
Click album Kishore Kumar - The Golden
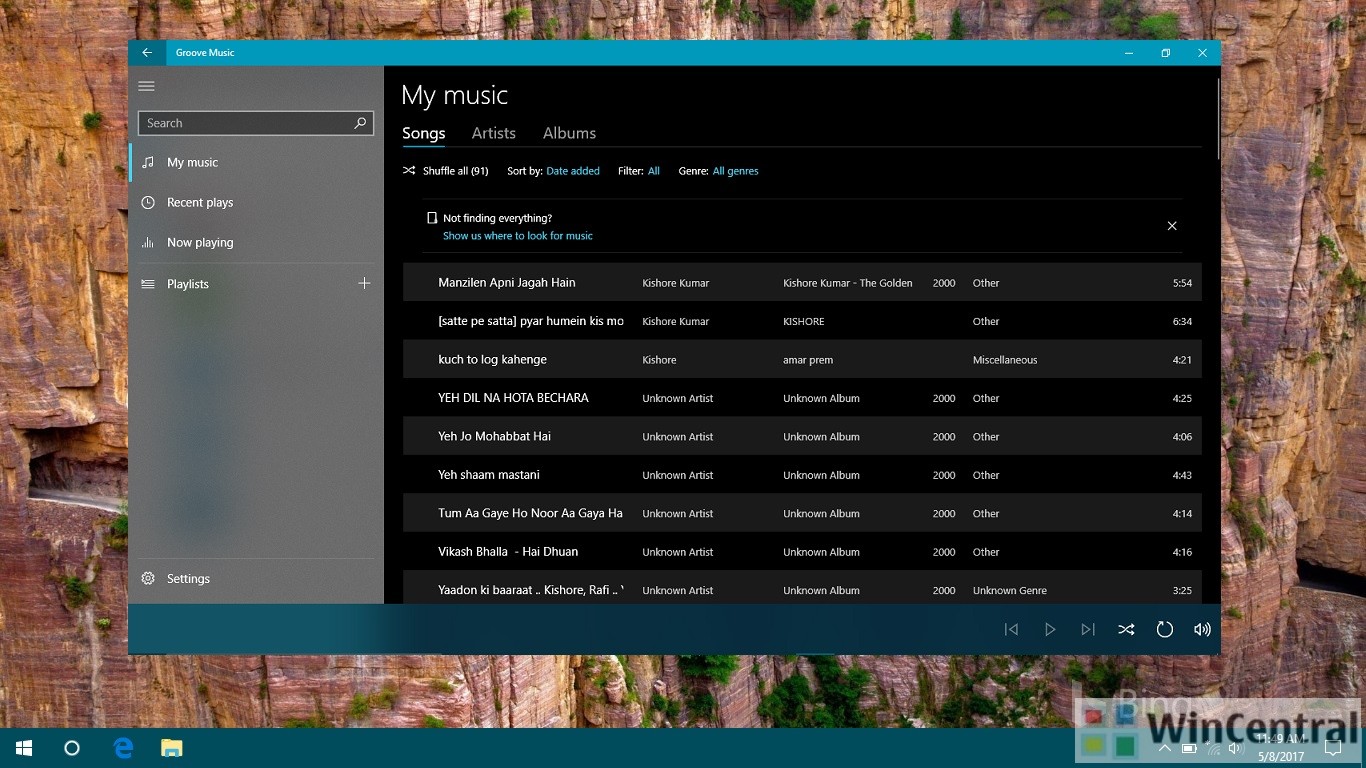click(x=848, y=283)
